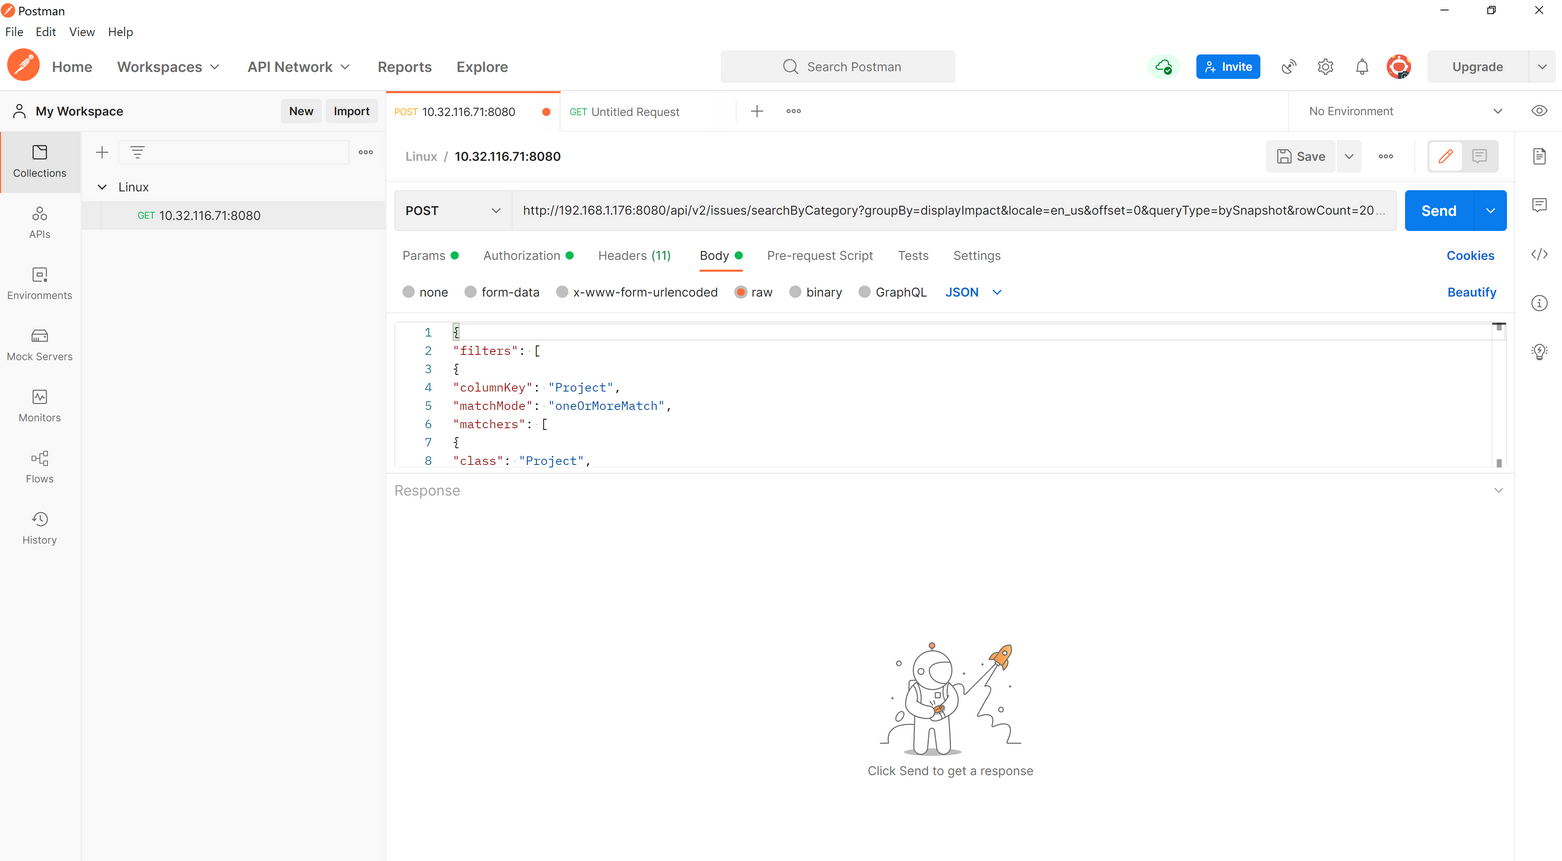Open the Upgrade dropdown arrow
The height and width of the screenshot is (861, 1562).
(1542, 67)
